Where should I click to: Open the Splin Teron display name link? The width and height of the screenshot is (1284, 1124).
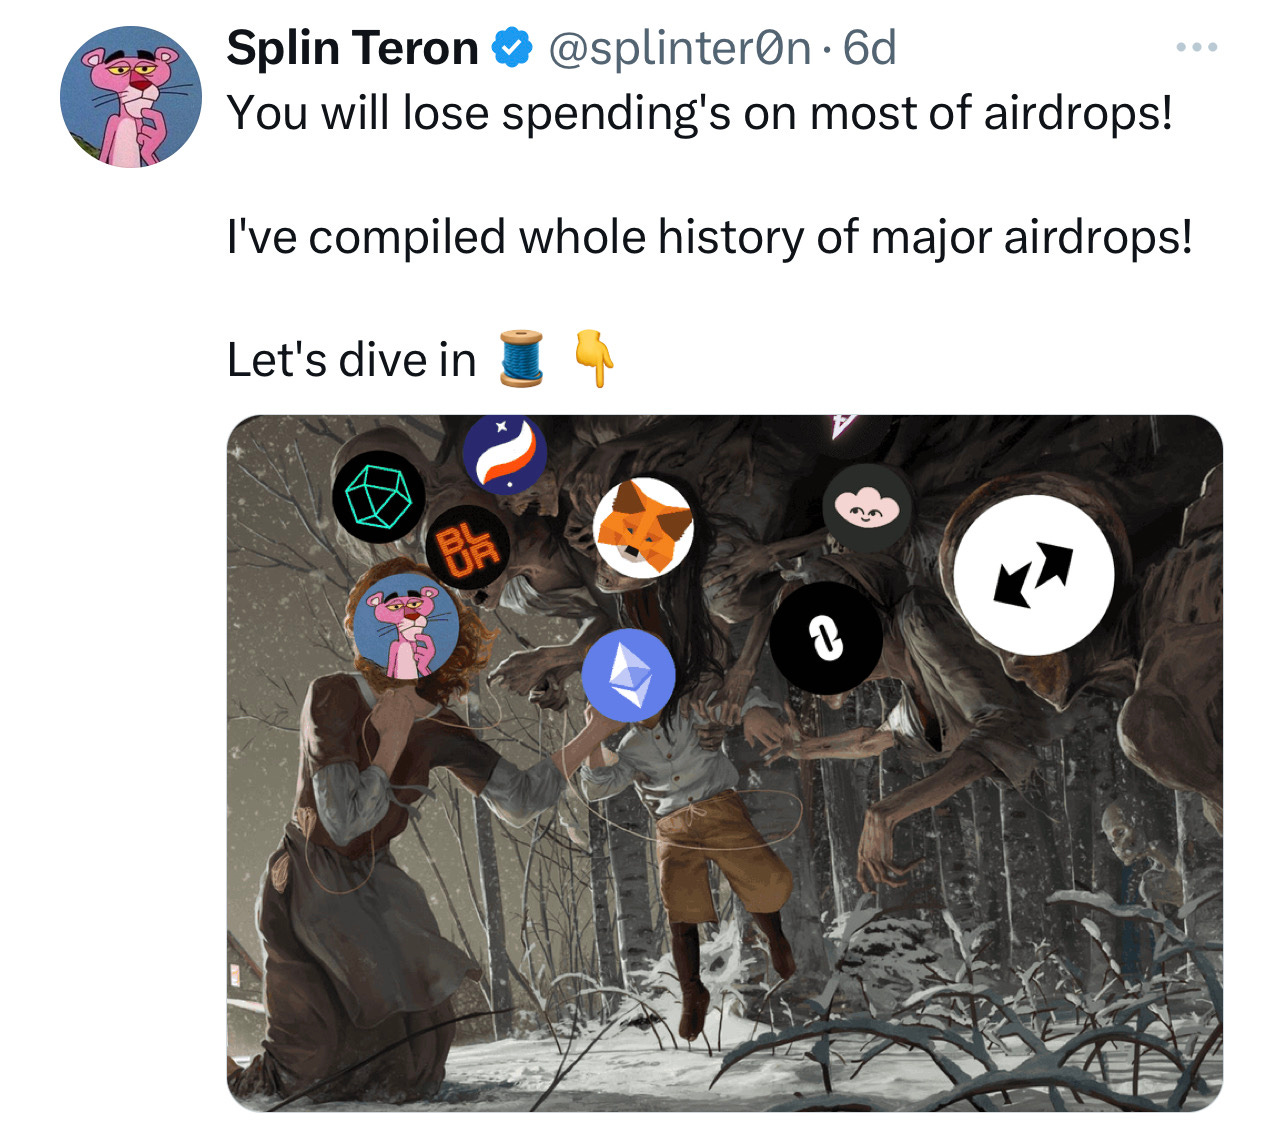tap(353, 48)
